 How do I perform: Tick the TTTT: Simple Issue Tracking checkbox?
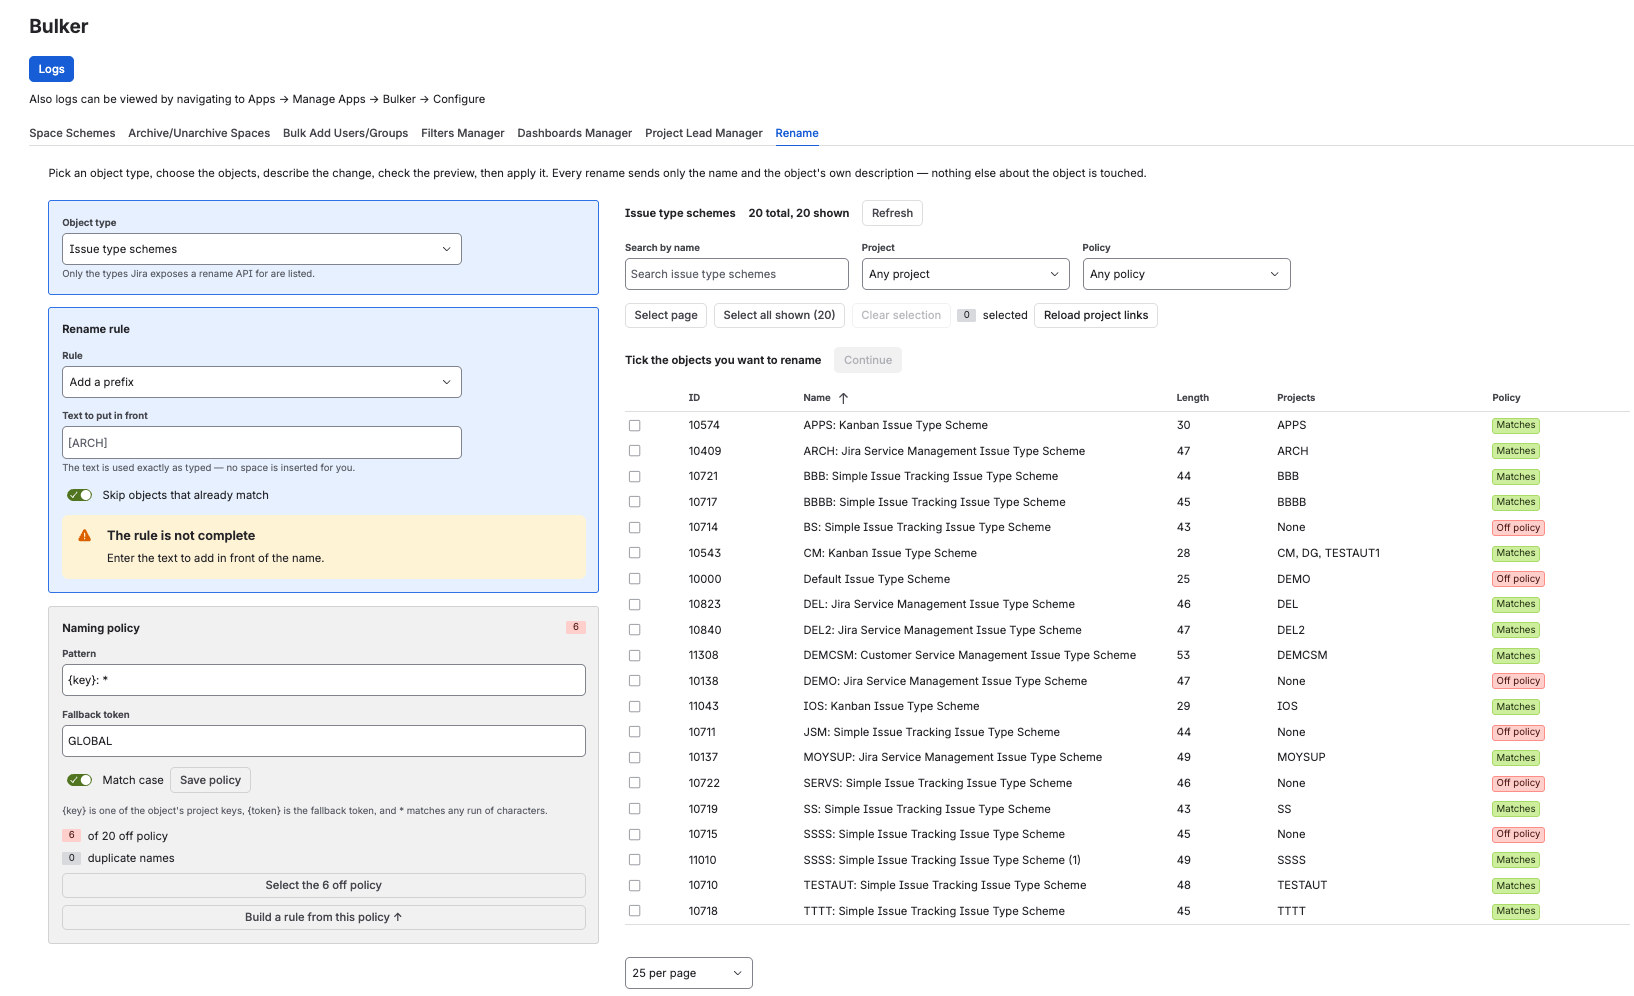click(634, 911)
